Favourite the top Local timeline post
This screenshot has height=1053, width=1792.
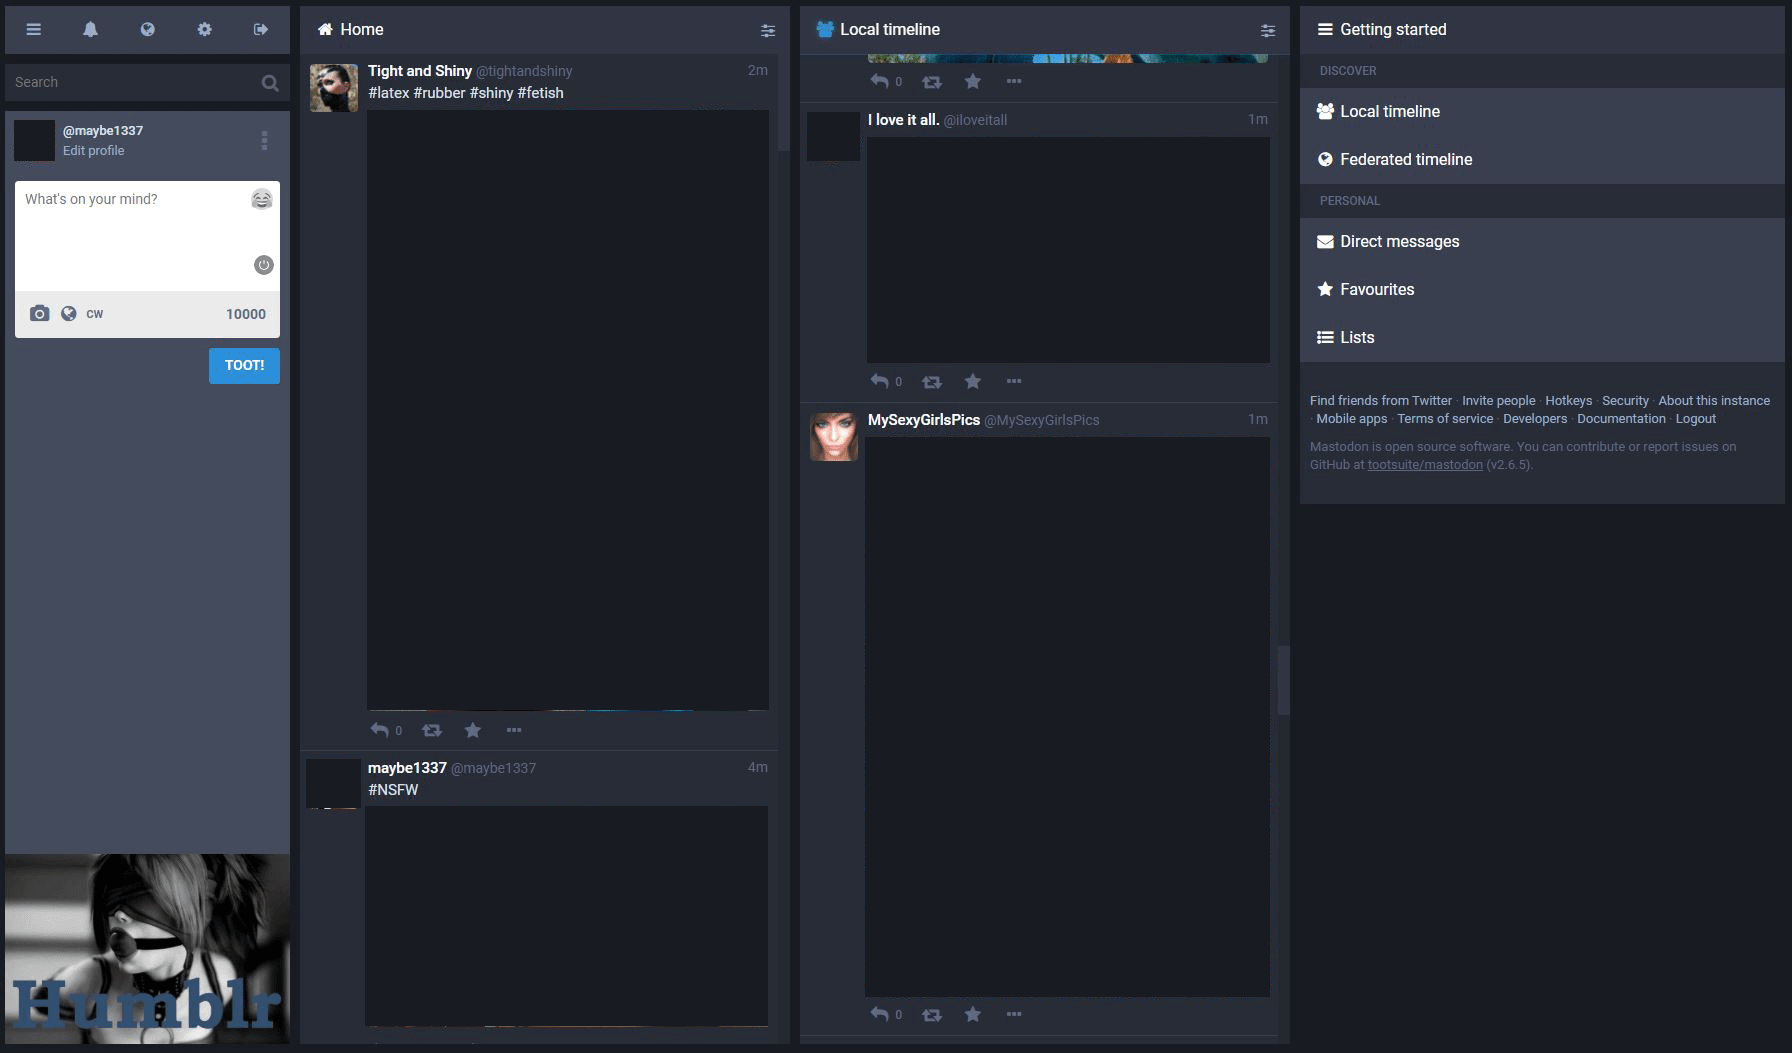coord(973,81)
